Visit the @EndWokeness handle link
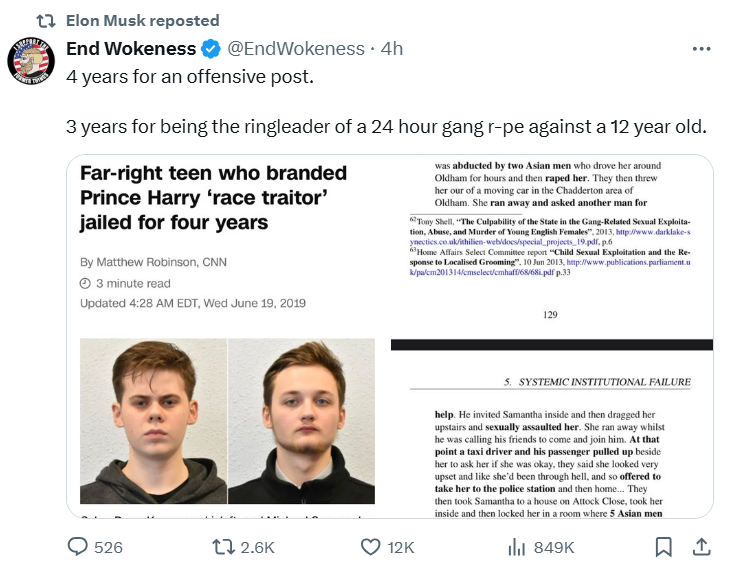The height and width of the screenshot is (570, 732). click(296, 49)
